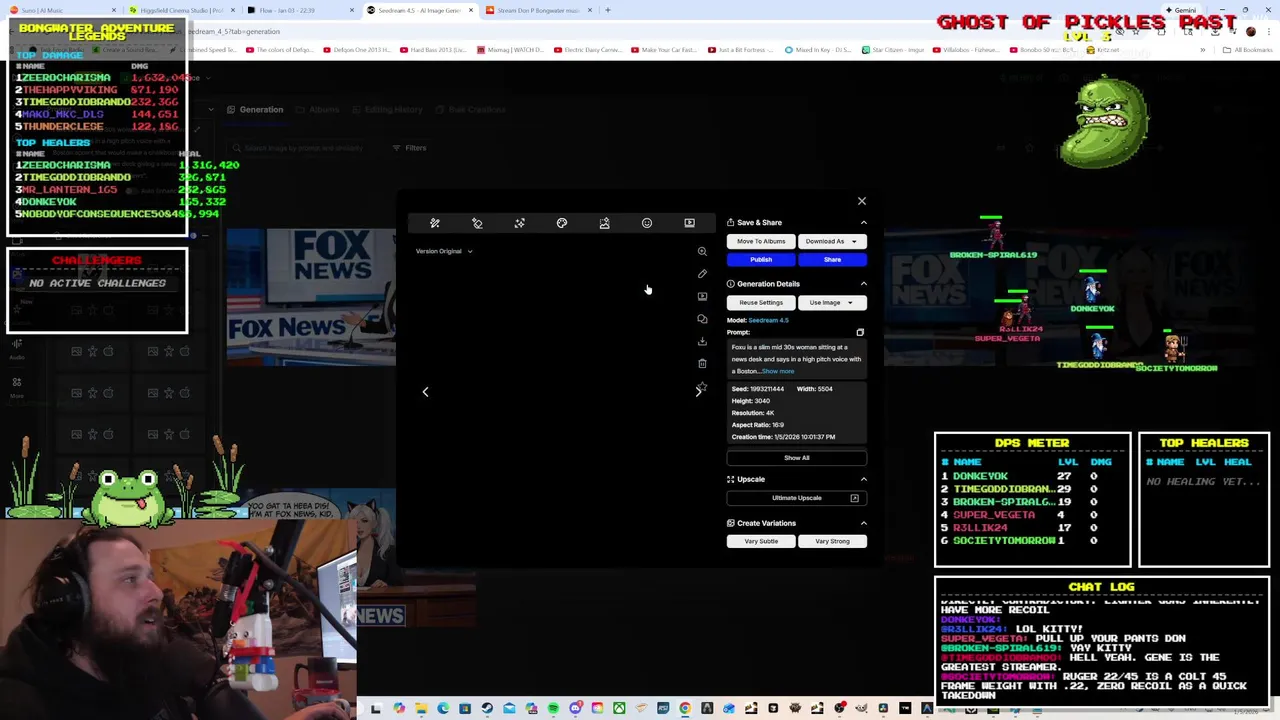Open Version Original dropdown
The image size is (1280, 720).
(444, 251)
